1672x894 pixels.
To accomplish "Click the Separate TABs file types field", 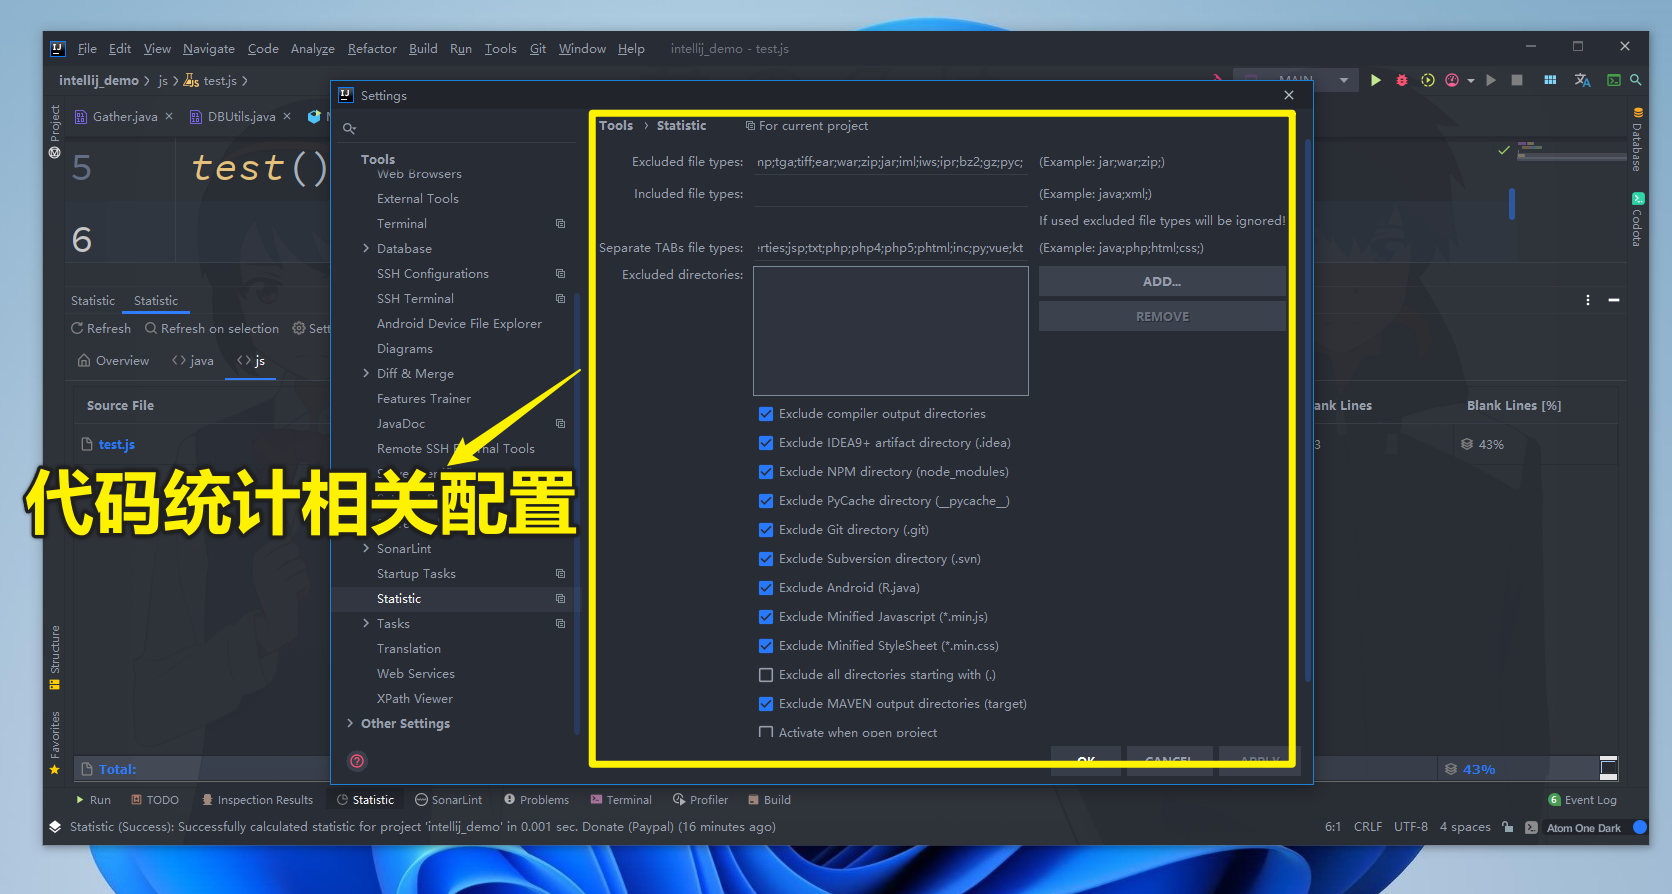I will [890, 248].
